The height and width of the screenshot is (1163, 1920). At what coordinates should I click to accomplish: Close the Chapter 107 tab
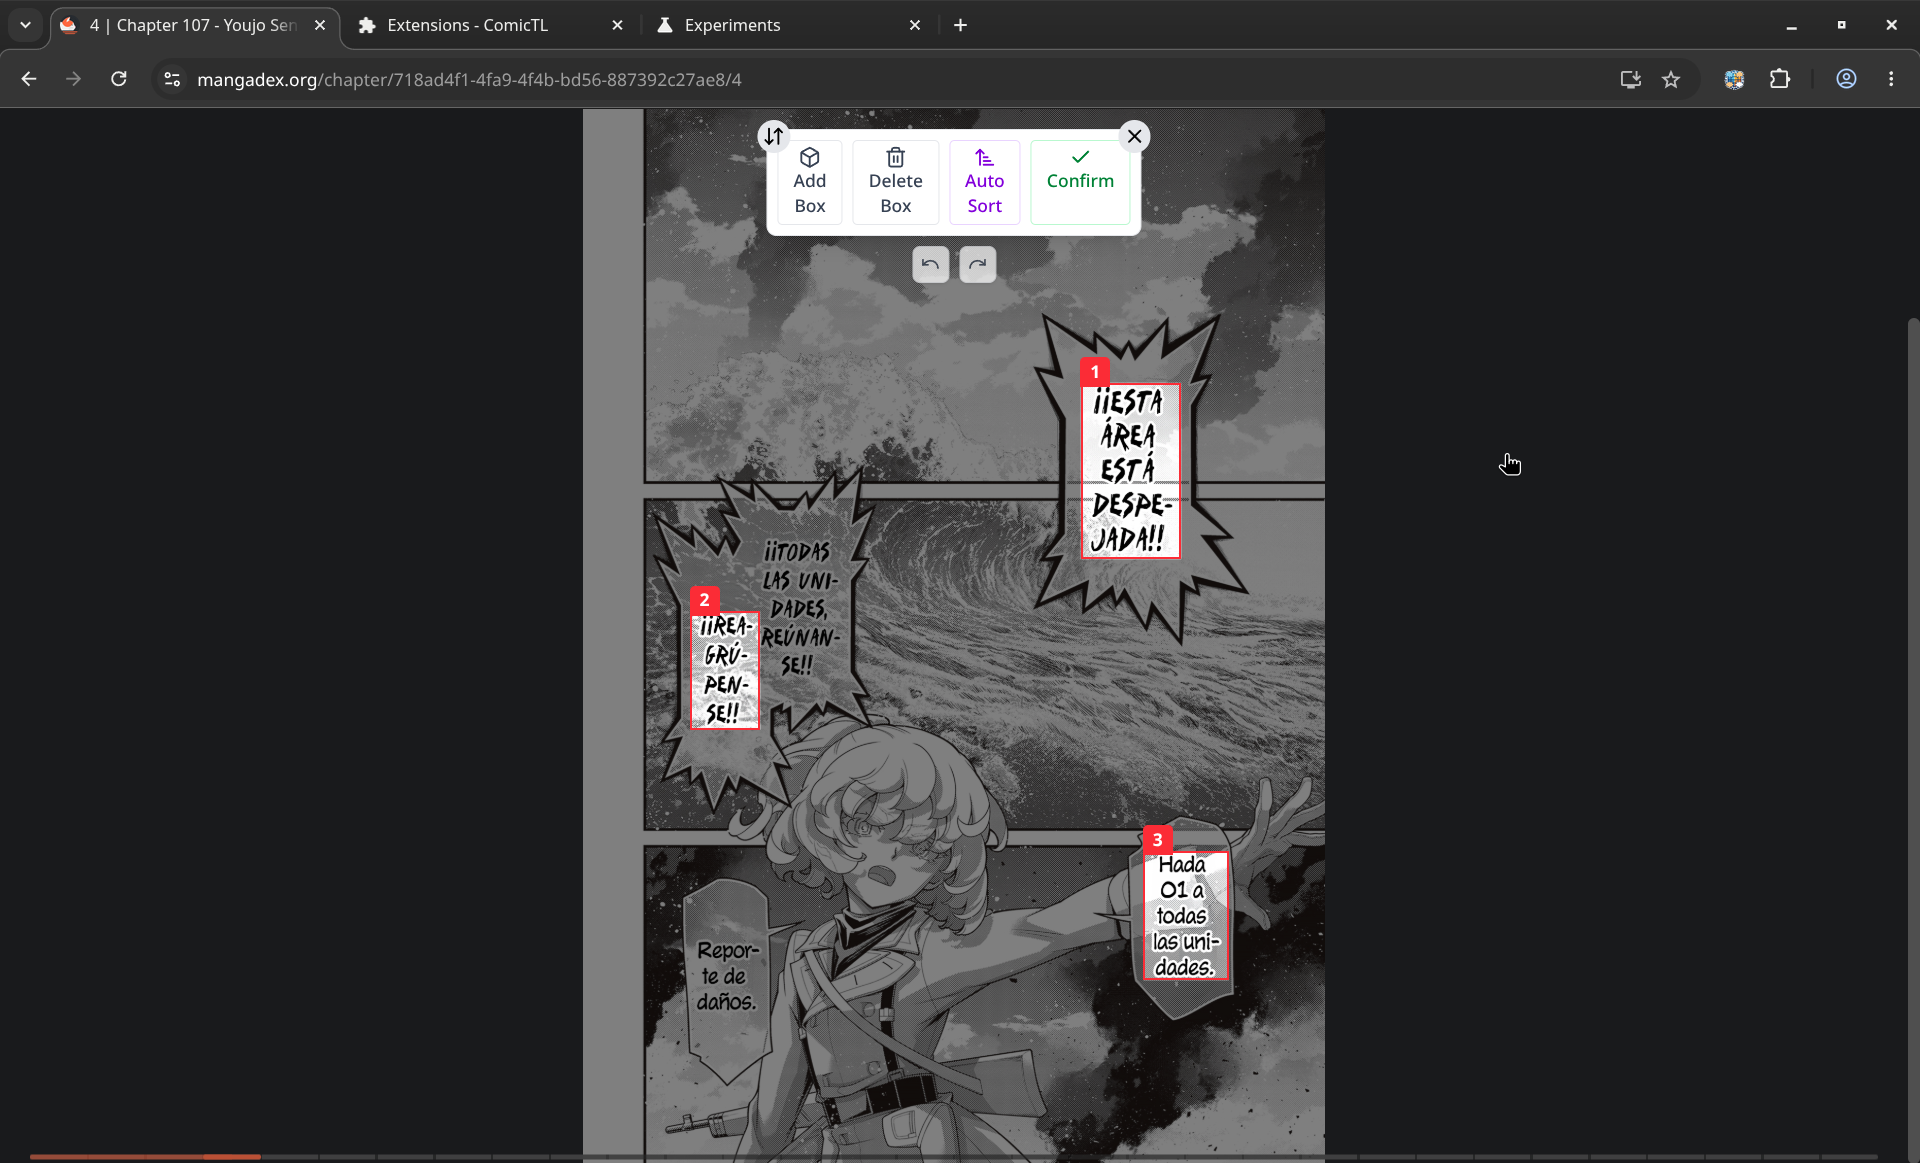320,25
